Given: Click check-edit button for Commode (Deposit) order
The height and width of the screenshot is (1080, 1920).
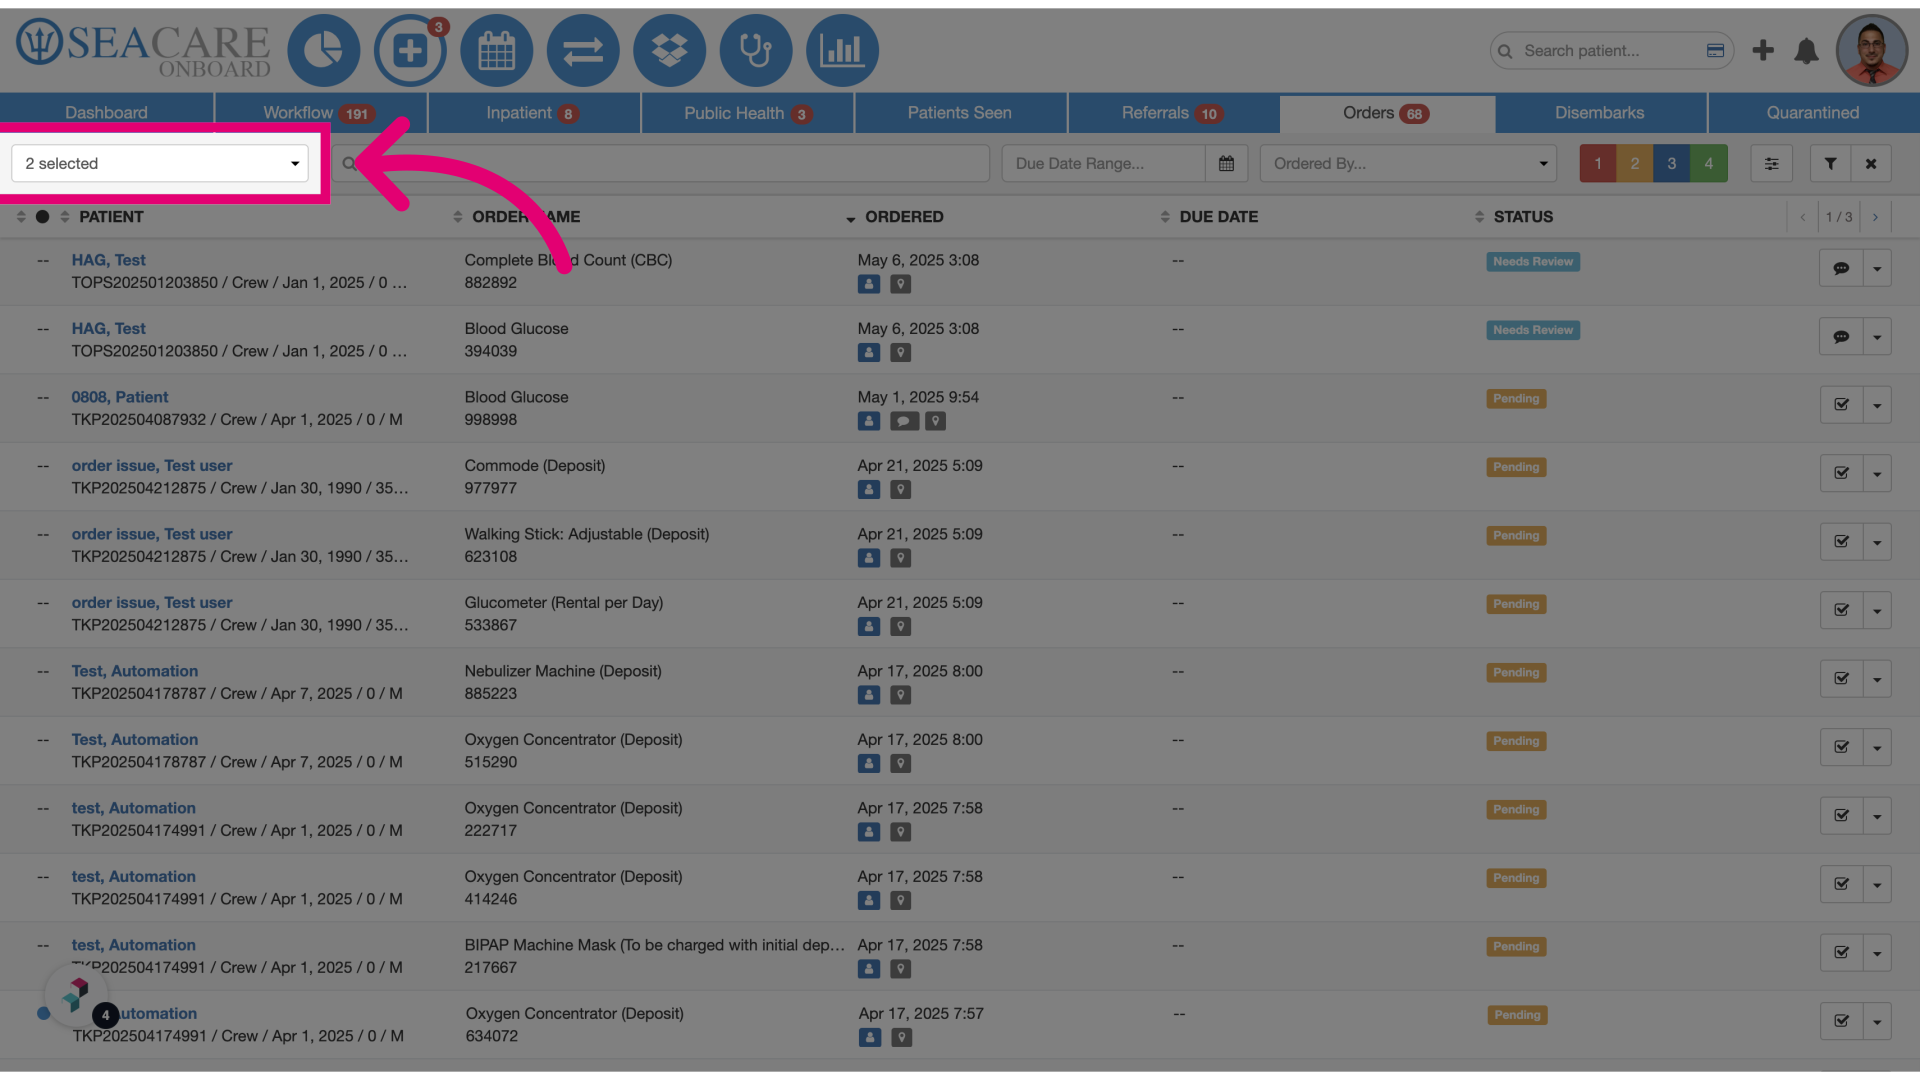Looking at the screenshot, I should pyautogui.click(x=1841, y=474).
